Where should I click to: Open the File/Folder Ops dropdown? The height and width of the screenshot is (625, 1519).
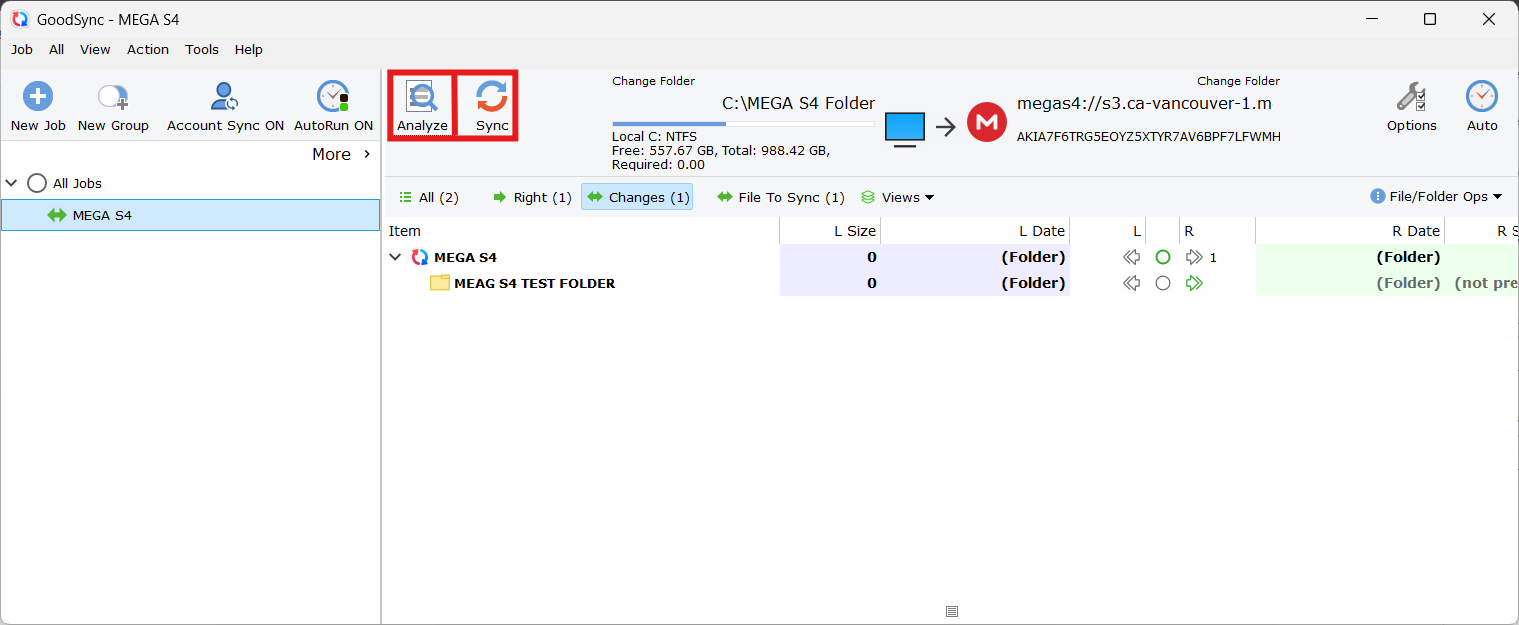pyautogui.click(x=1437, y=196)
